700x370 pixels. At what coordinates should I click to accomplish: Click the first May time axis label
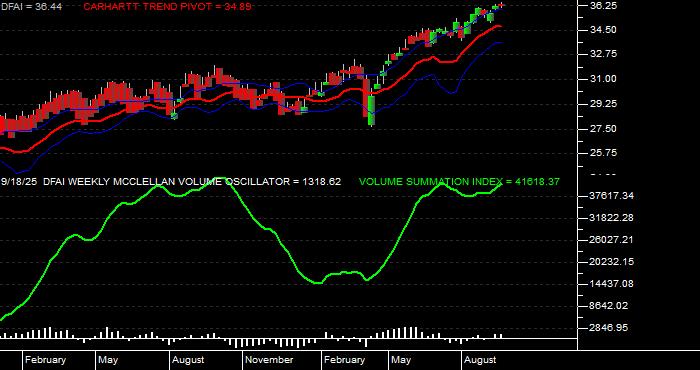[108, 360]
